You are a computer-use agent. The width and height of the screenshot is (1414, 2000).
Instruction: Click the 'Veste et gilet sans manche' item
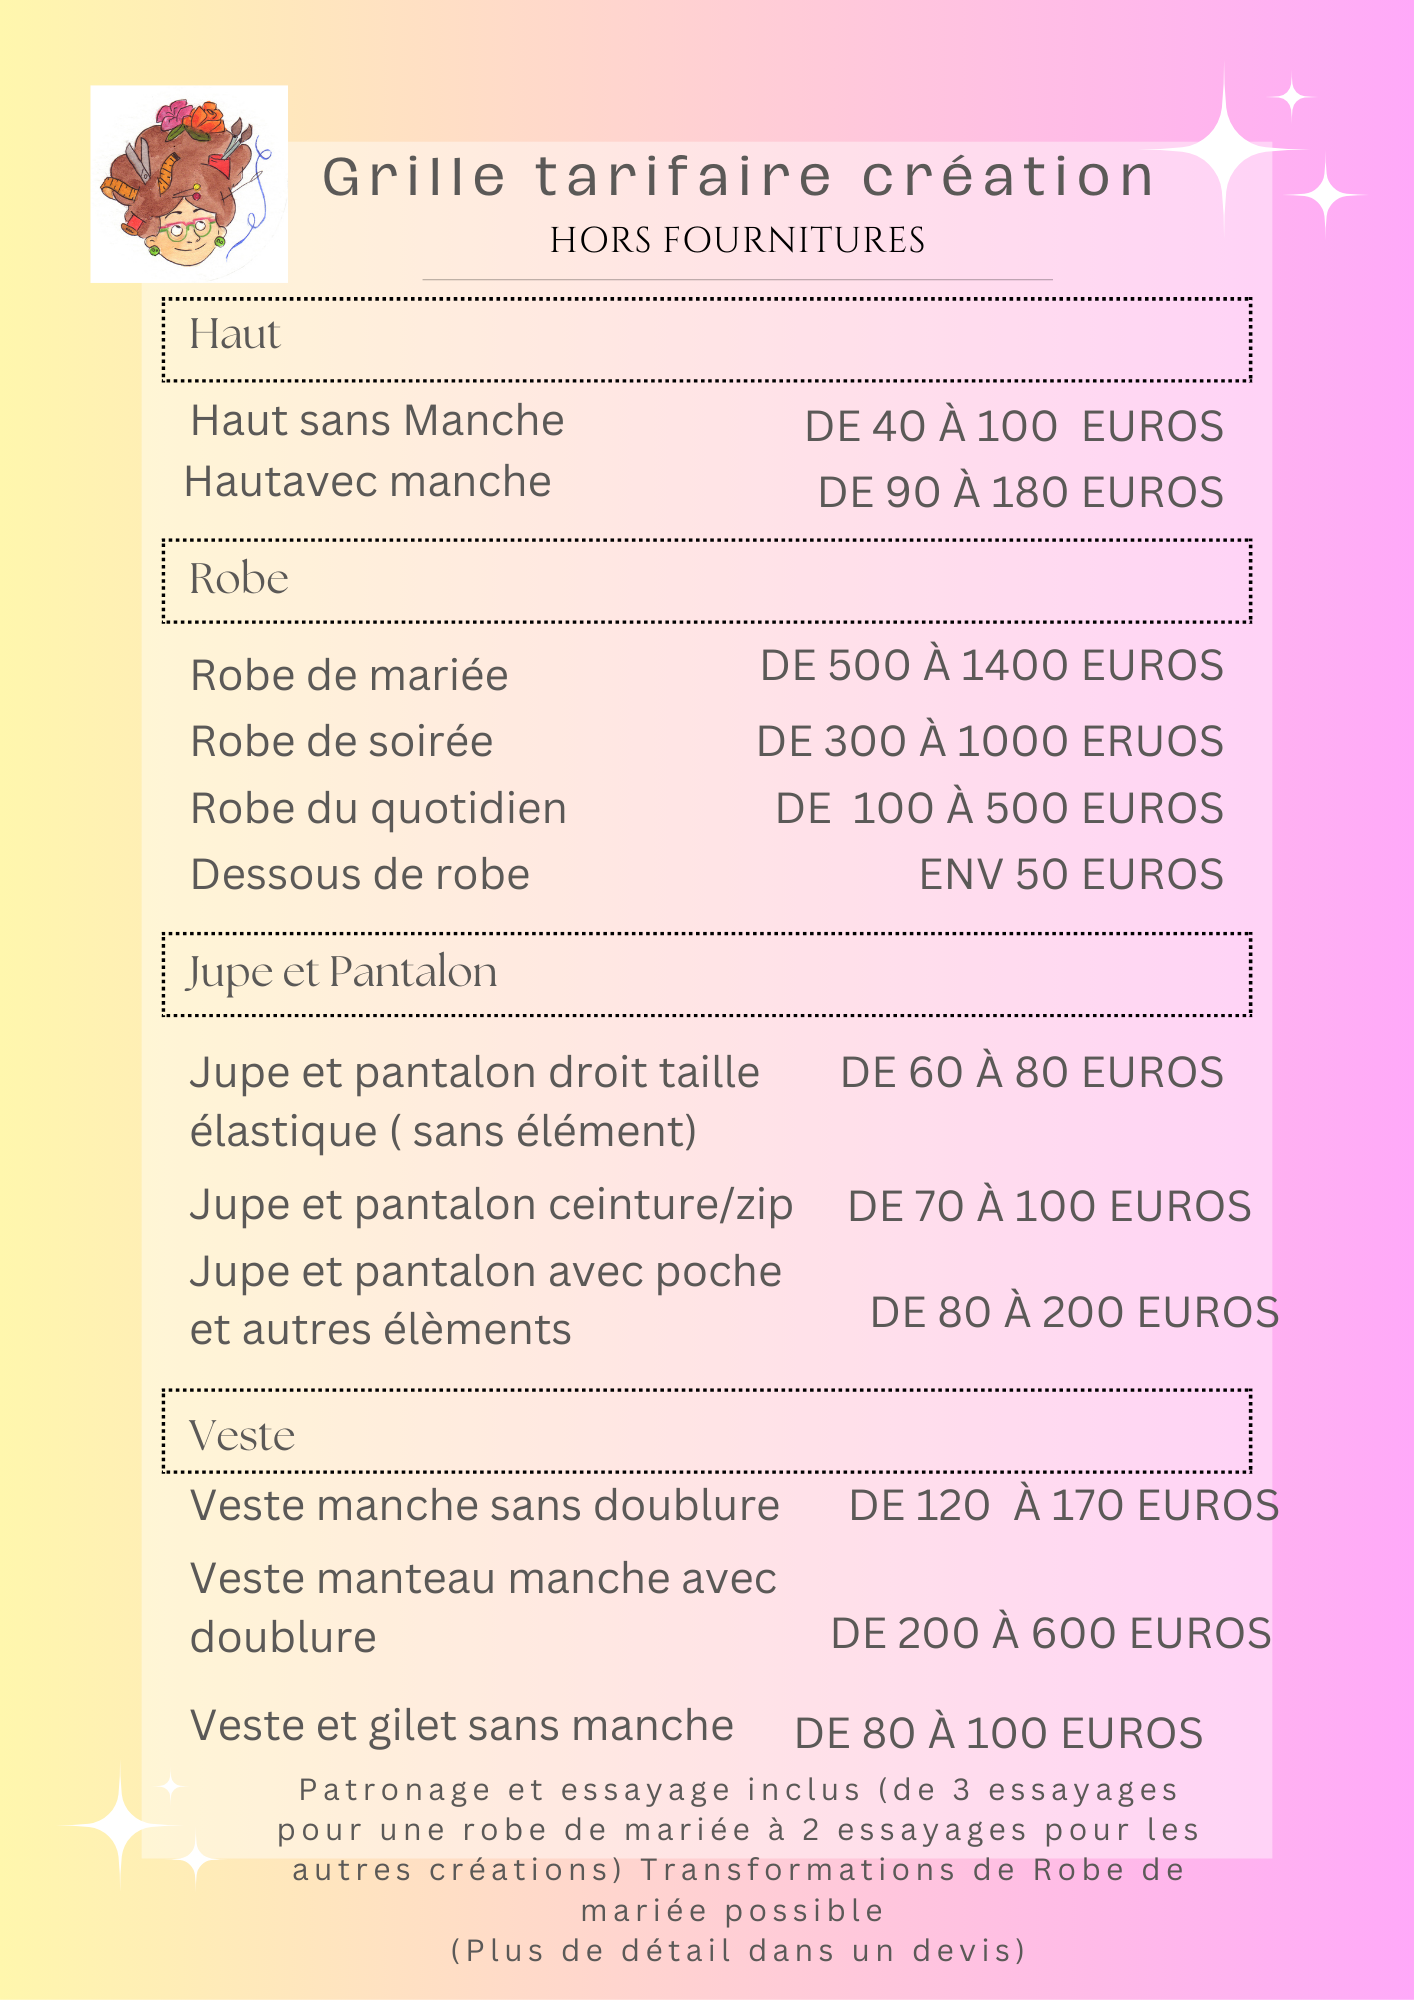pos(461,1726)
